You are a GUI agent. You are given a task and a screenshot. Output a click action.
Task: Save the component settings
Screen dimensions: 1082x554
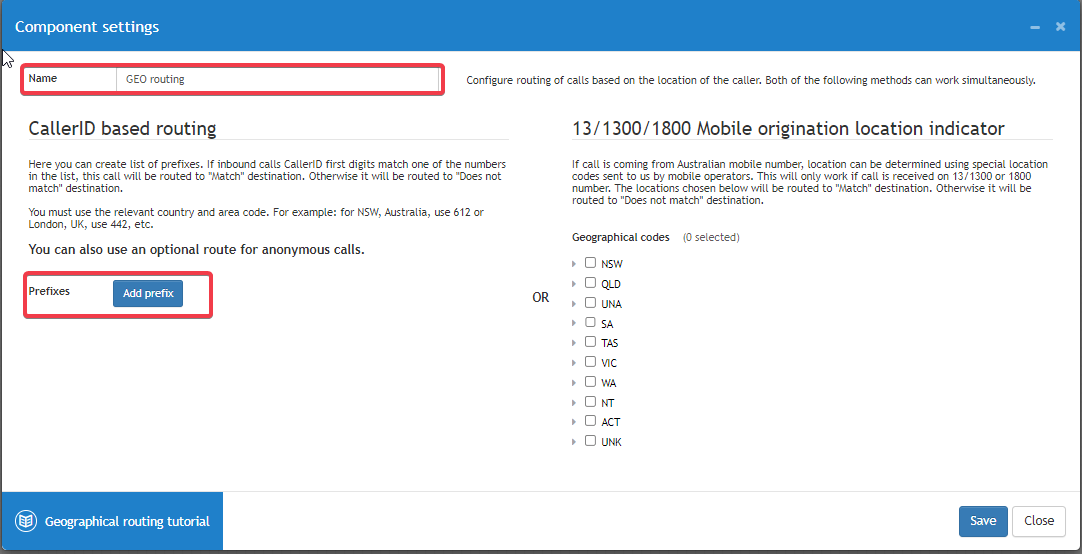point(983,521)
